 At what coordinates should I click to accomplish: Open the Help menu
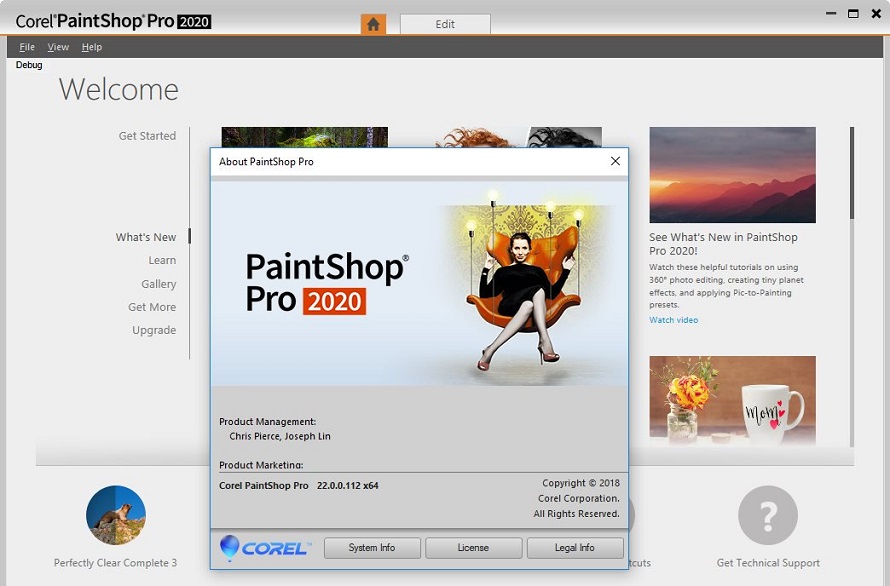[x=92, y=47]
